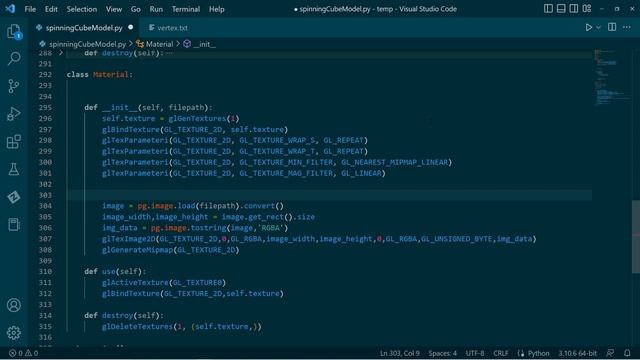
Task: Click line number 310
Action: [x=45, y=271]
